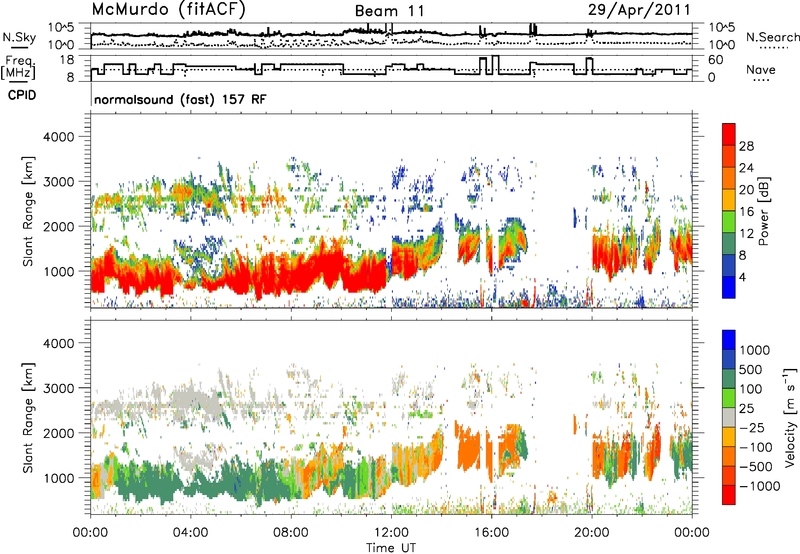Click the gray swatch on Velocity colorbar
This screenshot has height=554, width=800.
click(729, 418)
